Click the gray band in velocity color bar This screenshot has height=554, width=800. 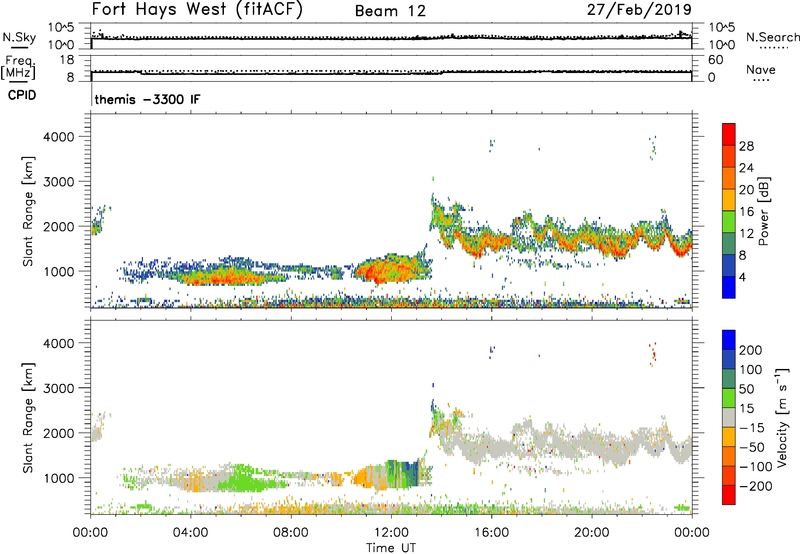729,417
